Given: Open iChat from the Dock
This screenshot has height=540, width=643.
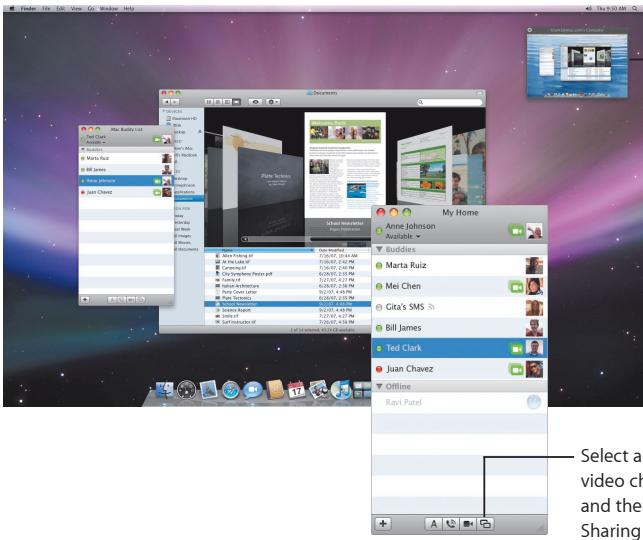Looking at the screenshot, I should tap(252, 390).
